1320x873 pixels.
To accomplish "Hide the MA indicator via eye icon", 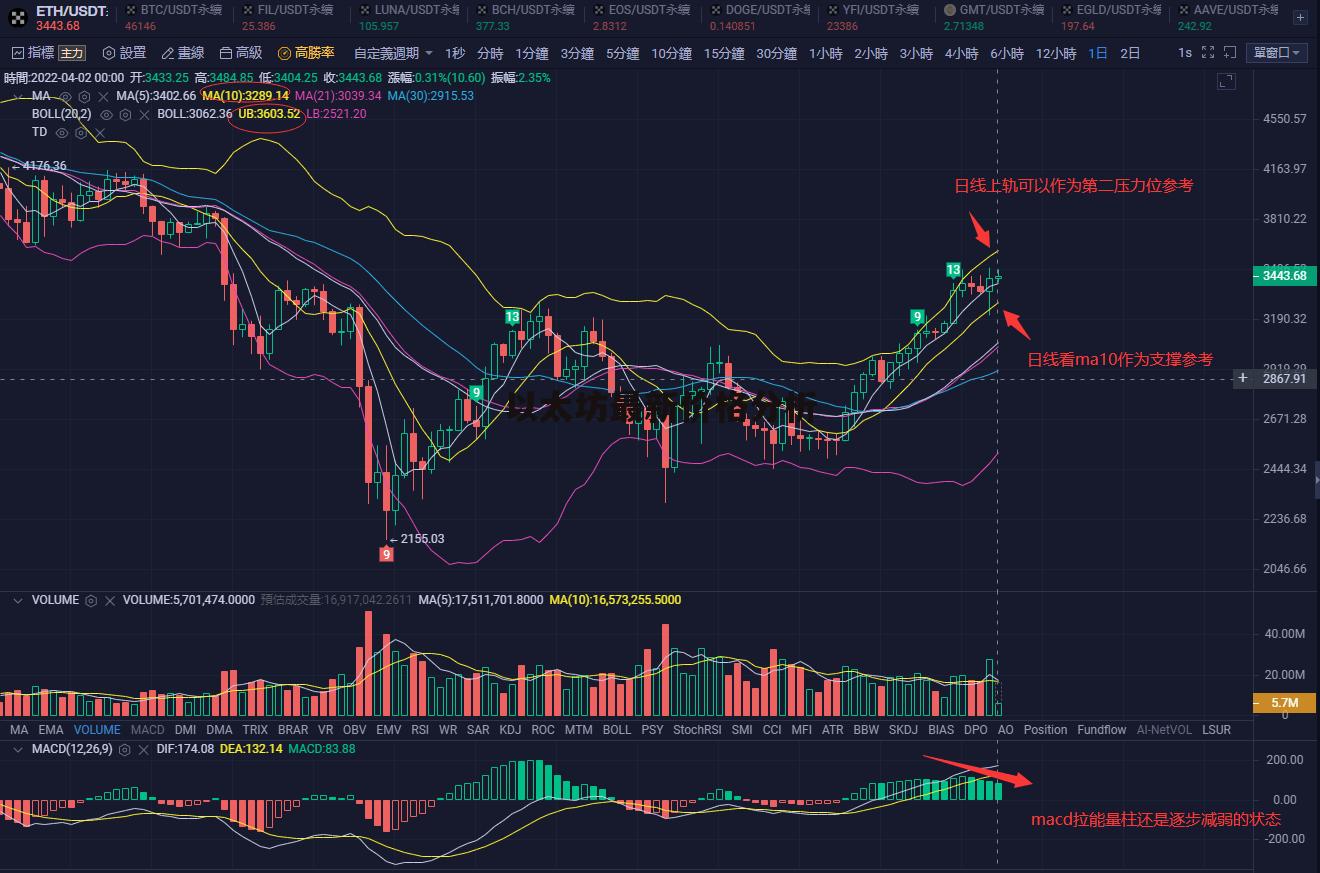I will pos(65,96).
